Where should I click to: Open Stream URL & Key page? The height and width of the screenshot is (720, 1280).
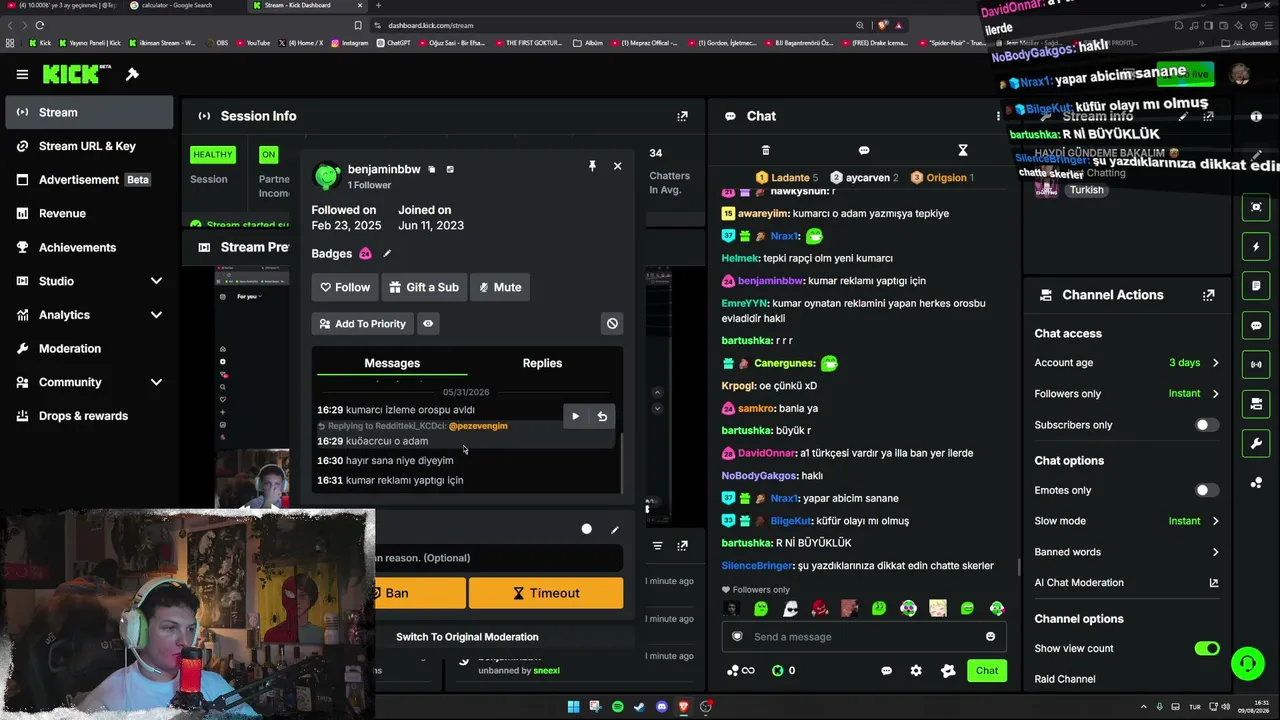click(88, 146)
